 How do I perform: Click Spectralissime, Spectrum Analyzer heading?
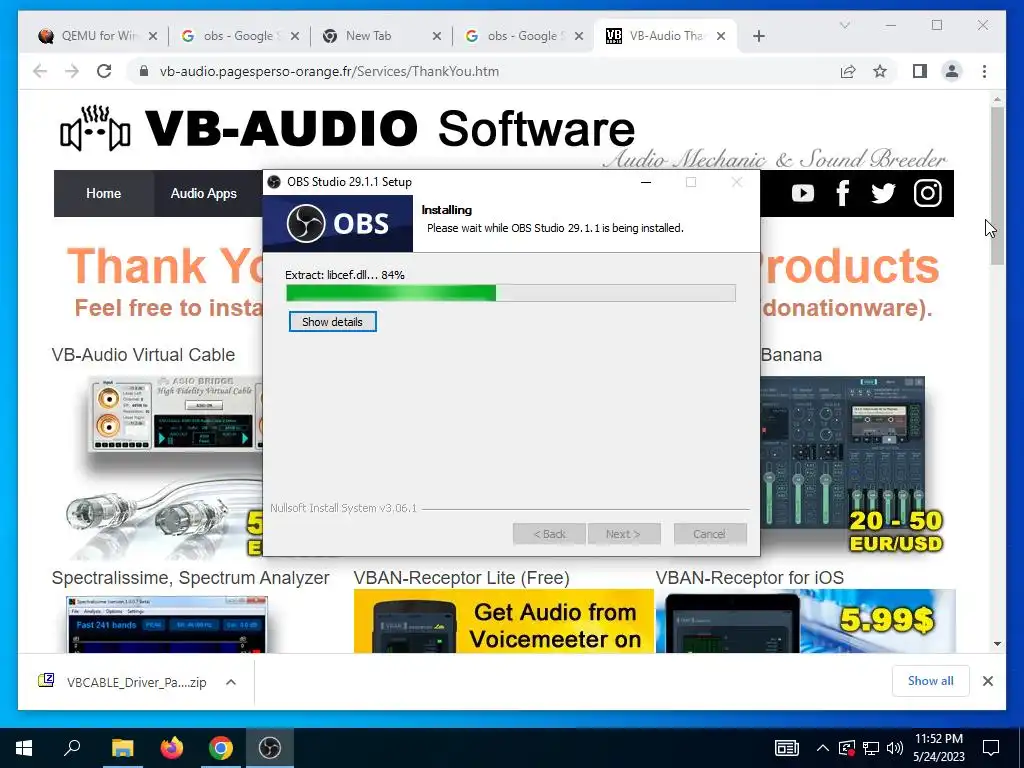coord(190,578)
